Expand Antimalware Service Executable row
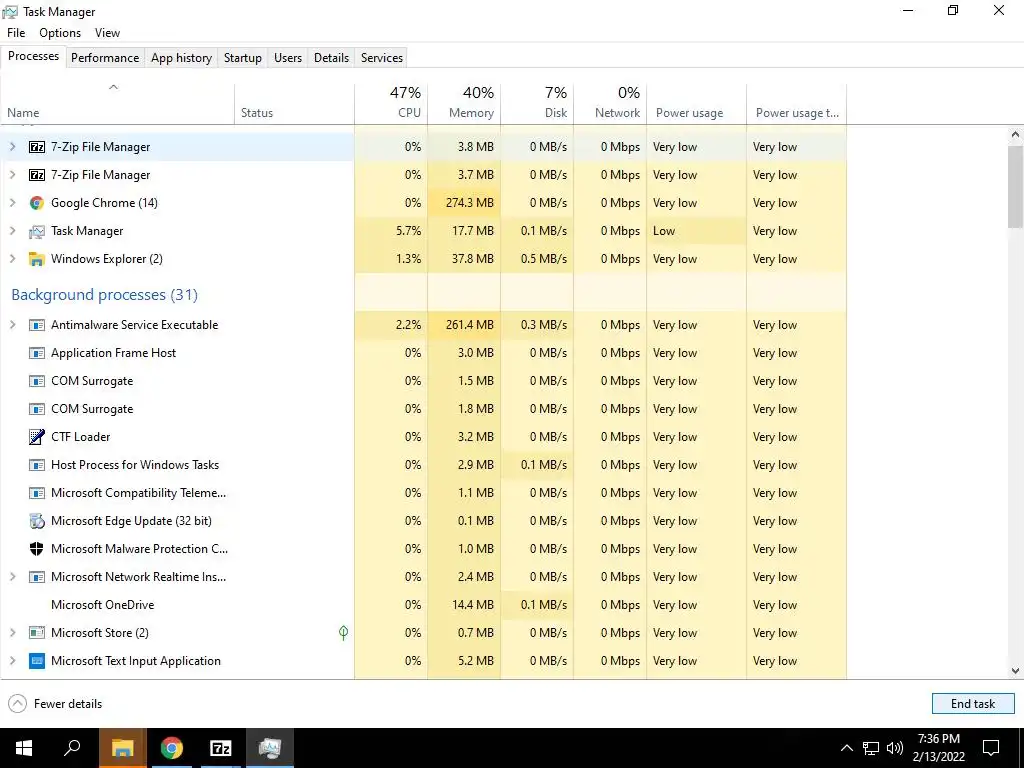1024x768 pixels. [x=12, y=325]
